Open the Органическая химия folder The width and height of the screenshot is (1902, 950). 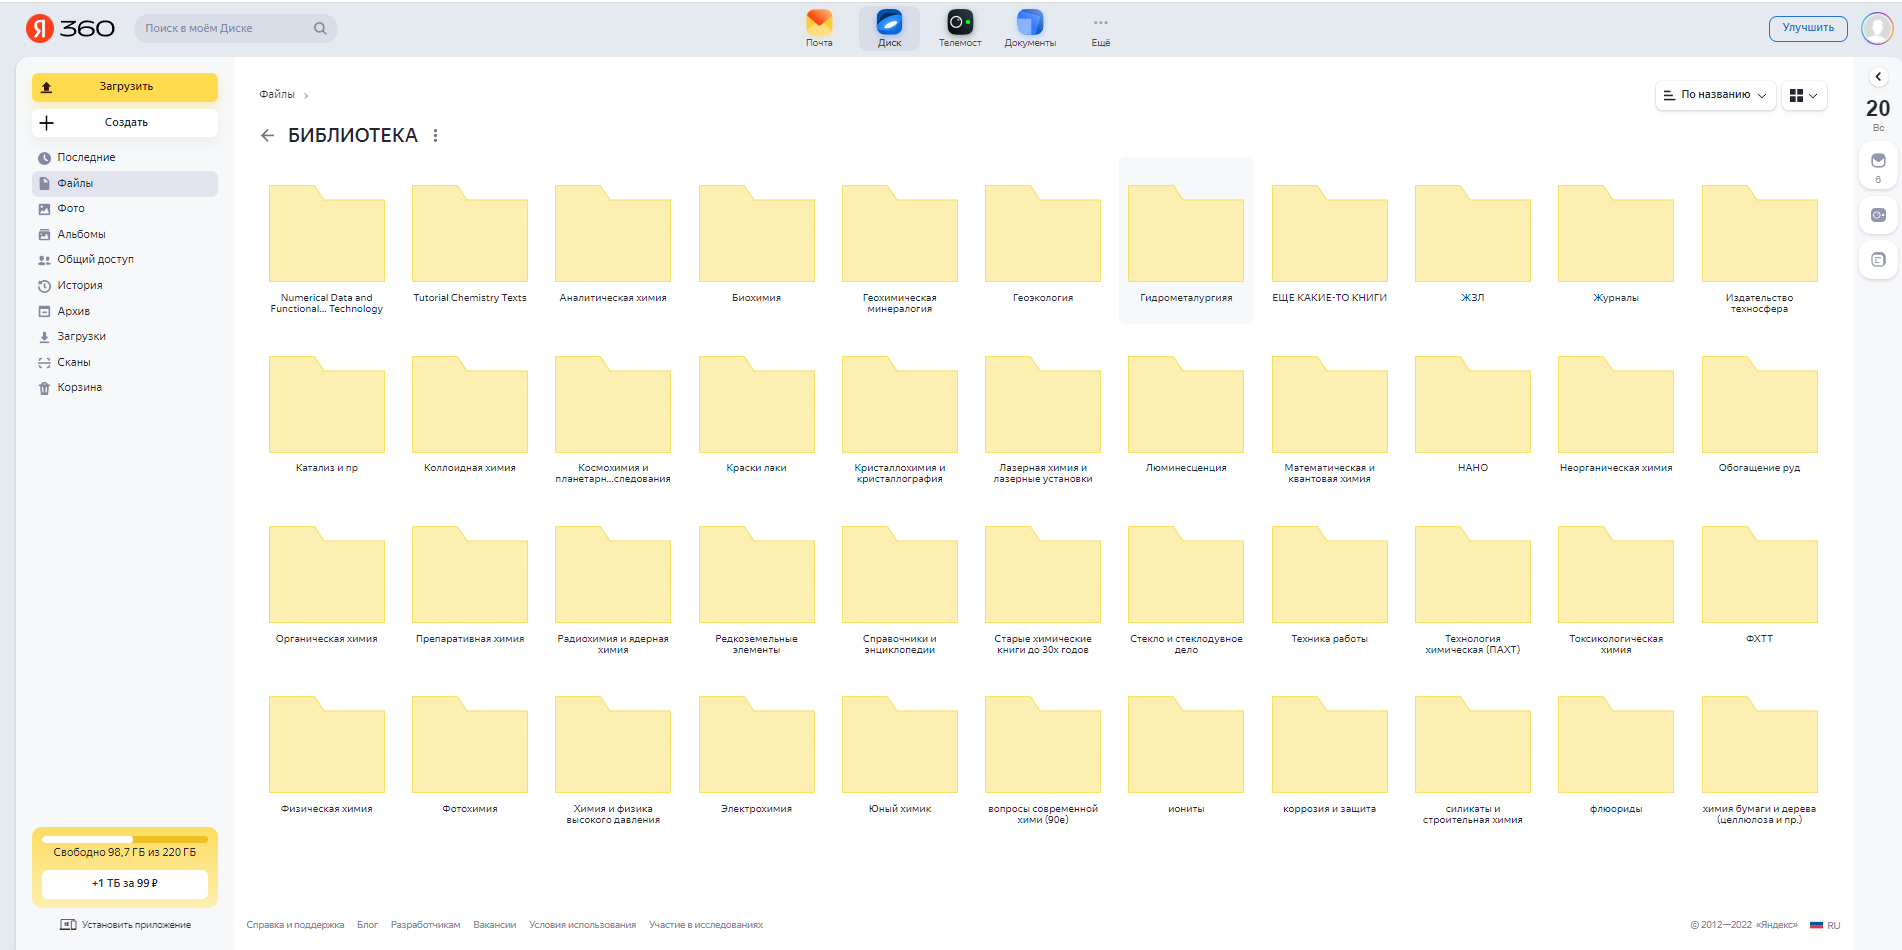tap(327, 584)
